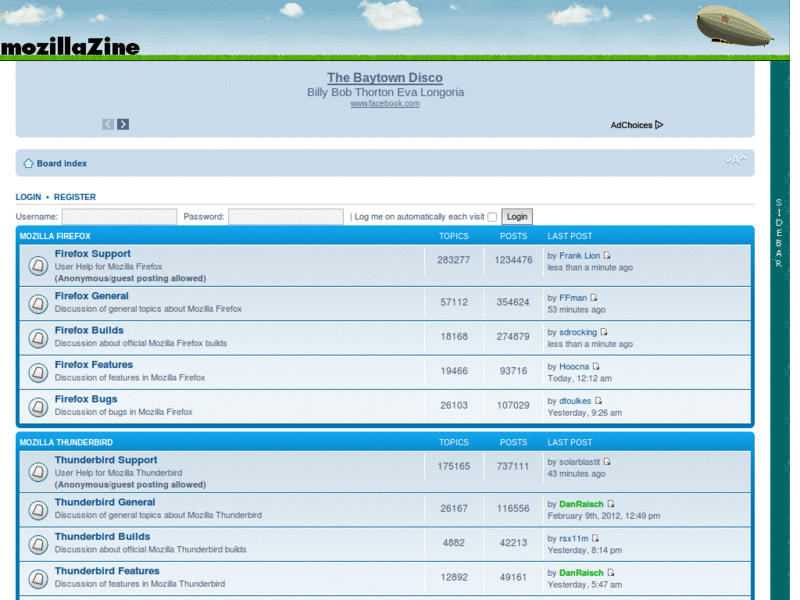Screen dimensions: 800x600
Task: View latest post icon by Hoocna
Action: click(x=596, y=366)
